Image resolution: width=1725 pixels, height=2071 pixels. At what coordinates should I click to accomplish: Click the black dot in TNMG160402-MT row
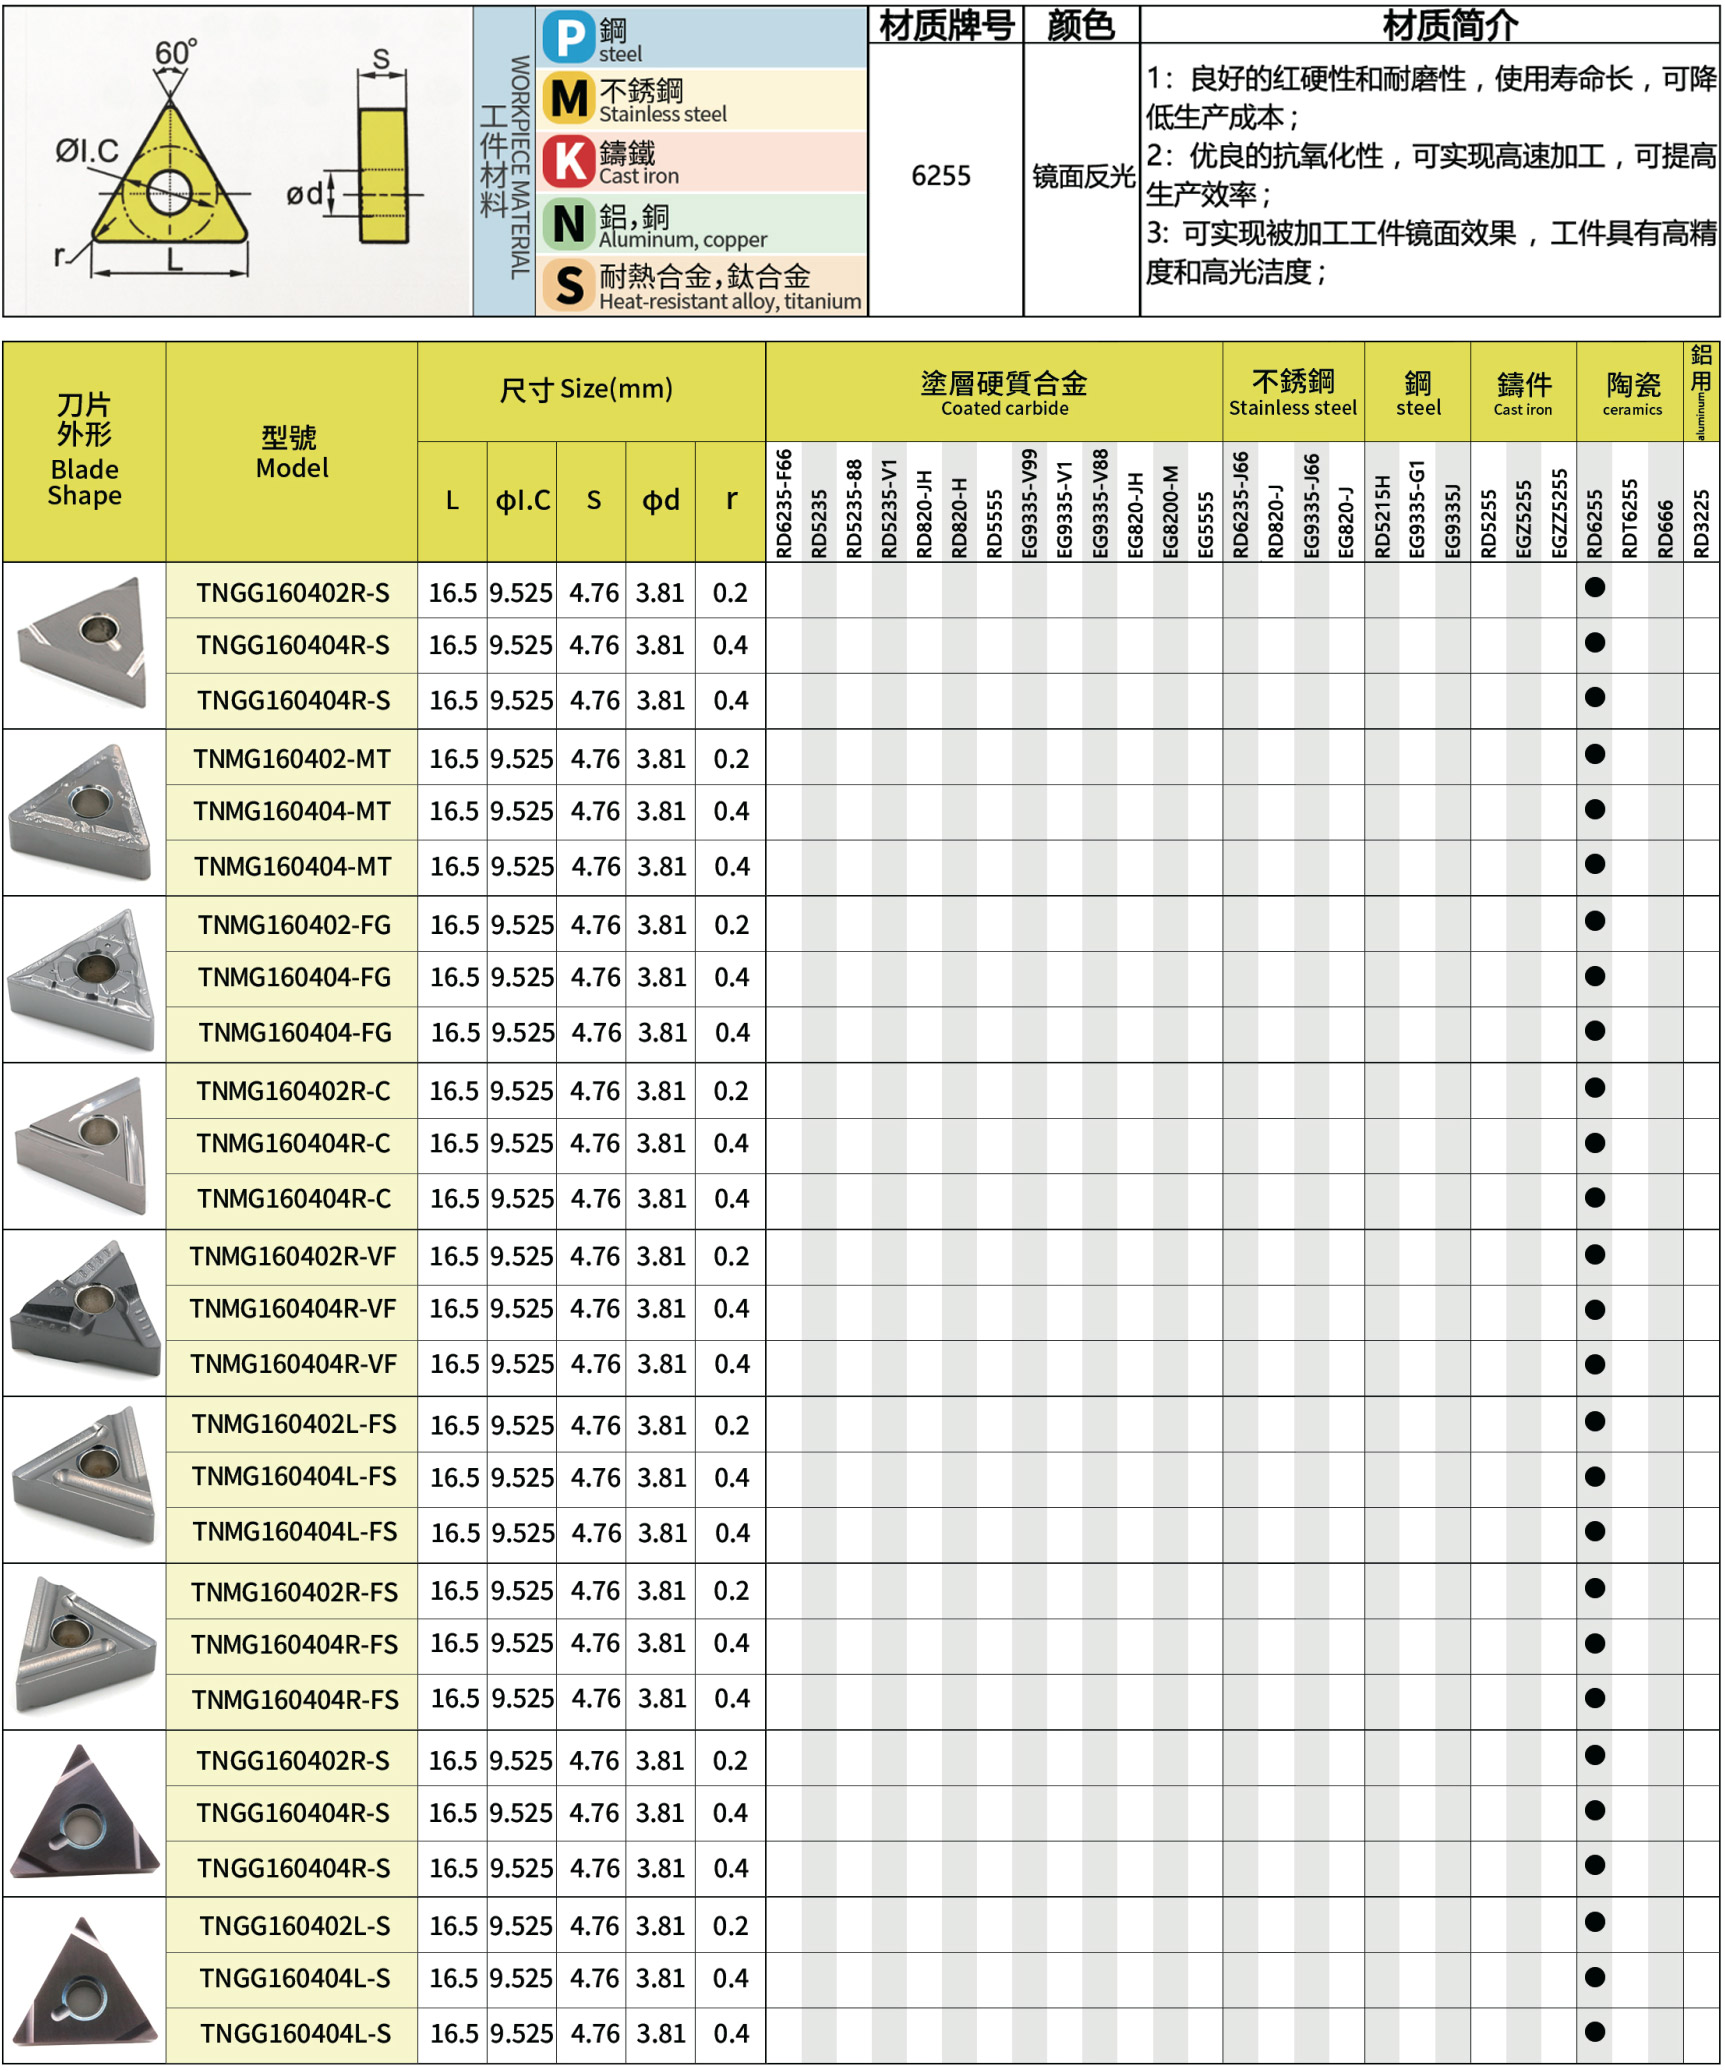[1594, 755]
